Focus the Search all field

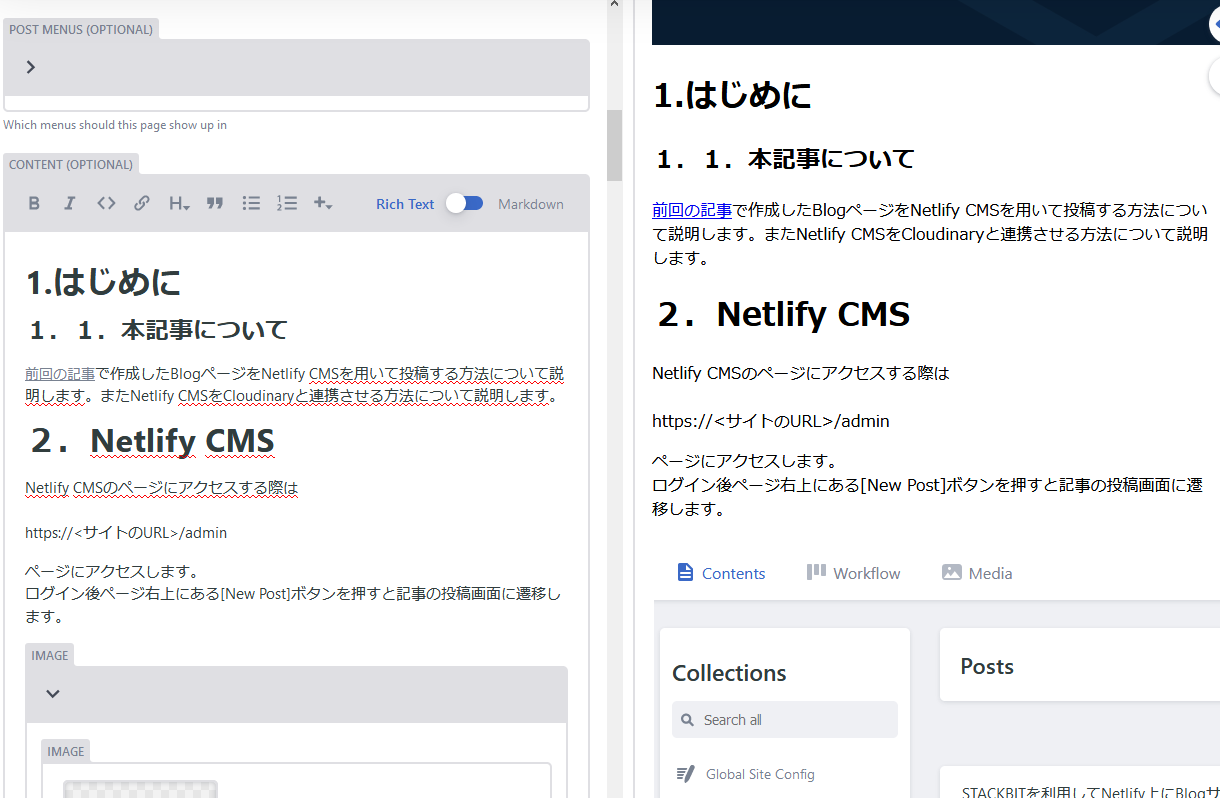[785, 720]
